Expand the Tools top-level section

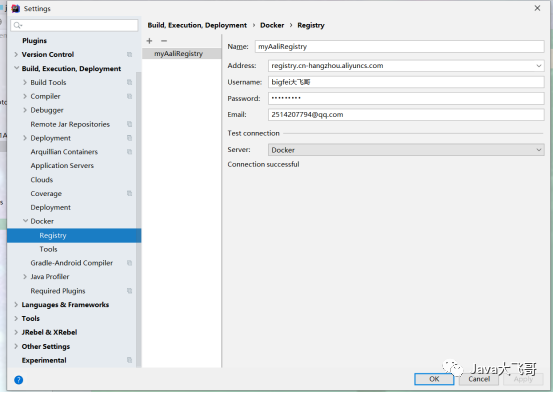[16, 318]
